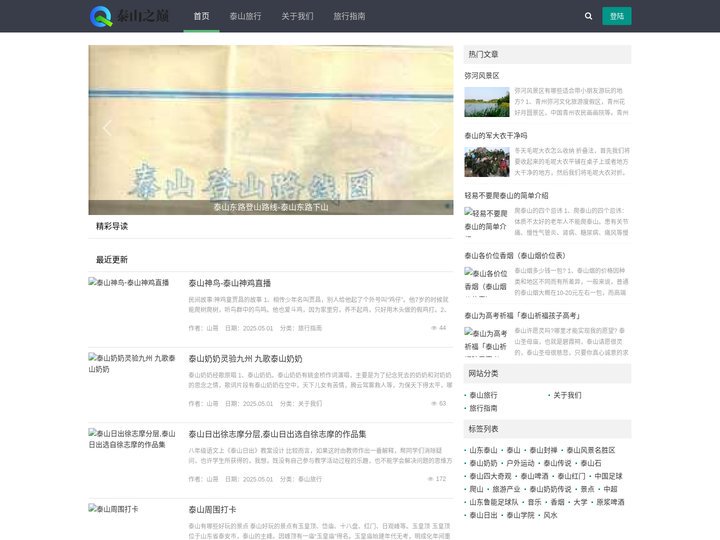Select tag 泰山红门
The height and width of the screenshot is (540, 720).
pyautogui.click(x=572, y=477)
